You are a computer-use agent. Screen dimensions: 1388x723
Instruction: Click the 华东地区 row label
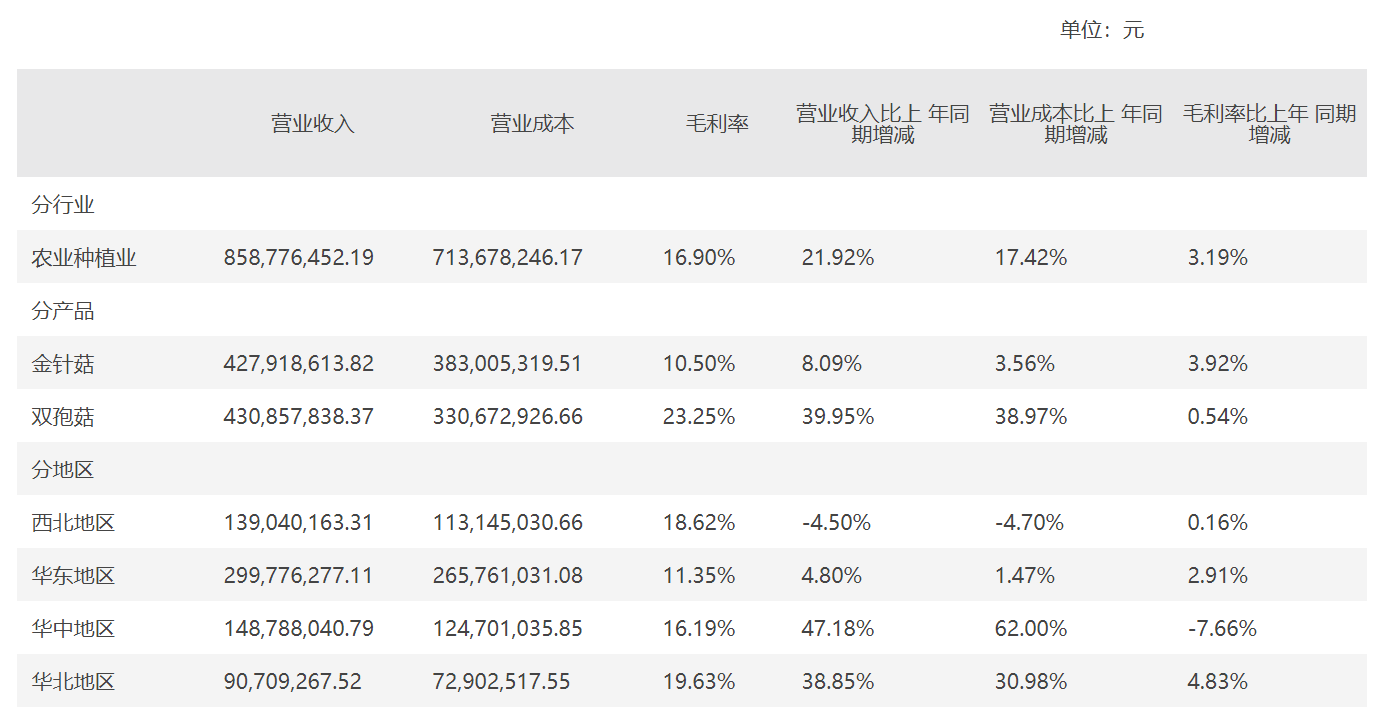point(74,576)
